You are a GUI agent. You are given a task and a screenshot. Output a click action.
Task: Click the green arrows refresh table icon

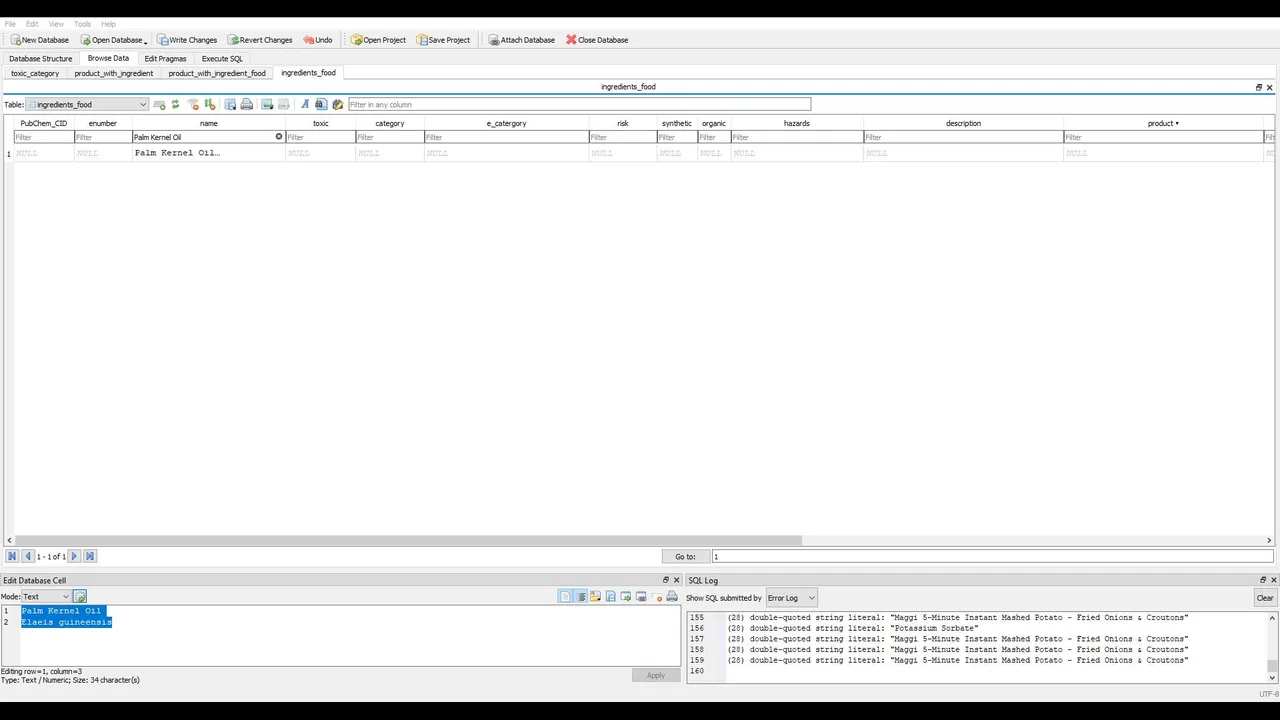(175, 104)
